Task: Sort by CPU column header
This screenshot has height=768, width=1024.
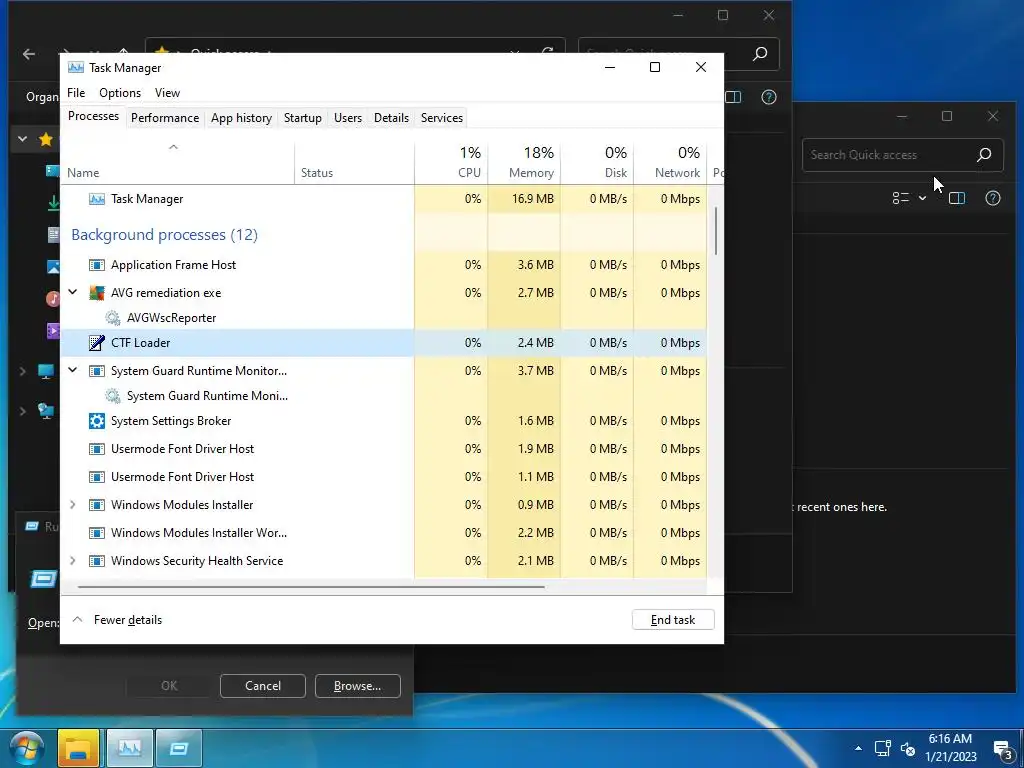Action: coord(451,162)
